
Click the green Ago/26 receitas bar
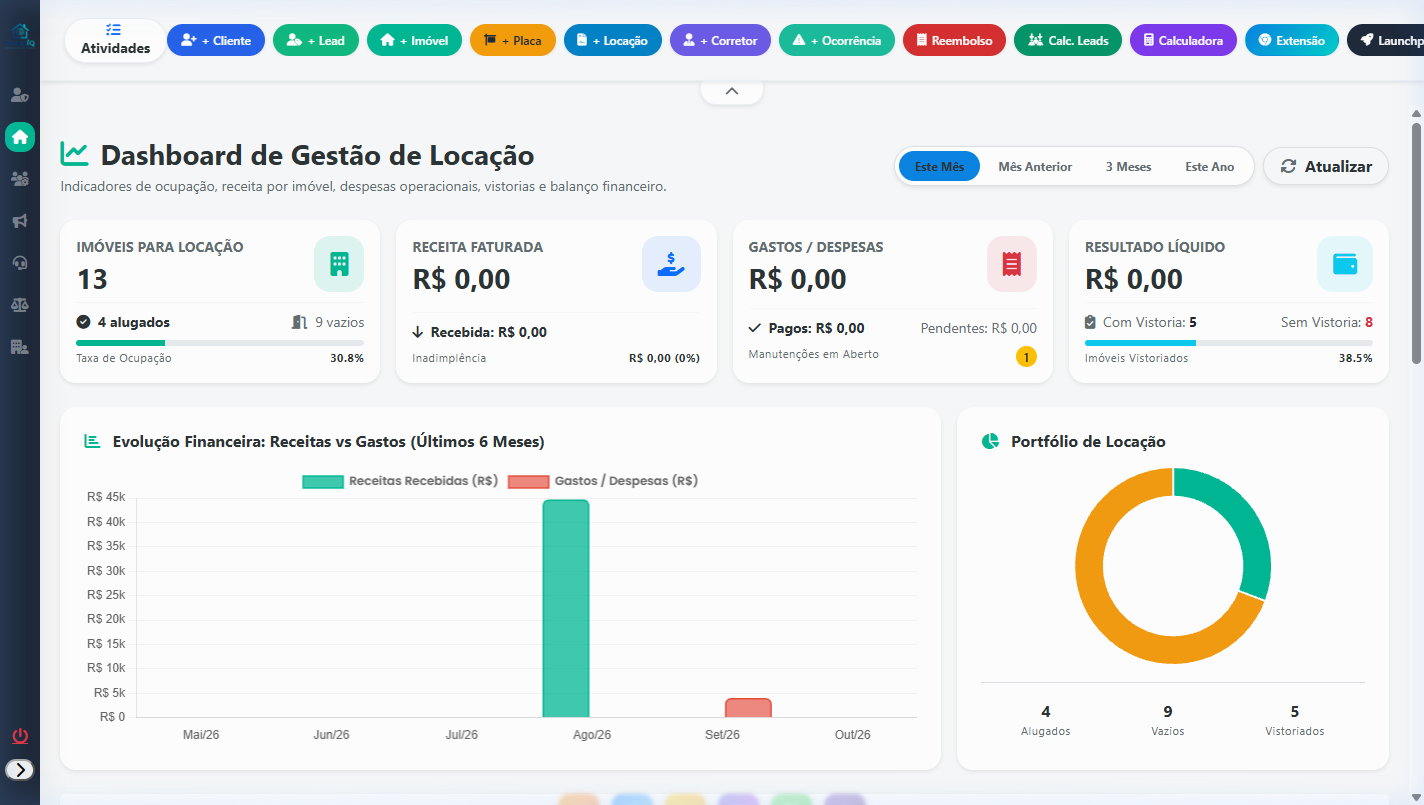(566, 608)
